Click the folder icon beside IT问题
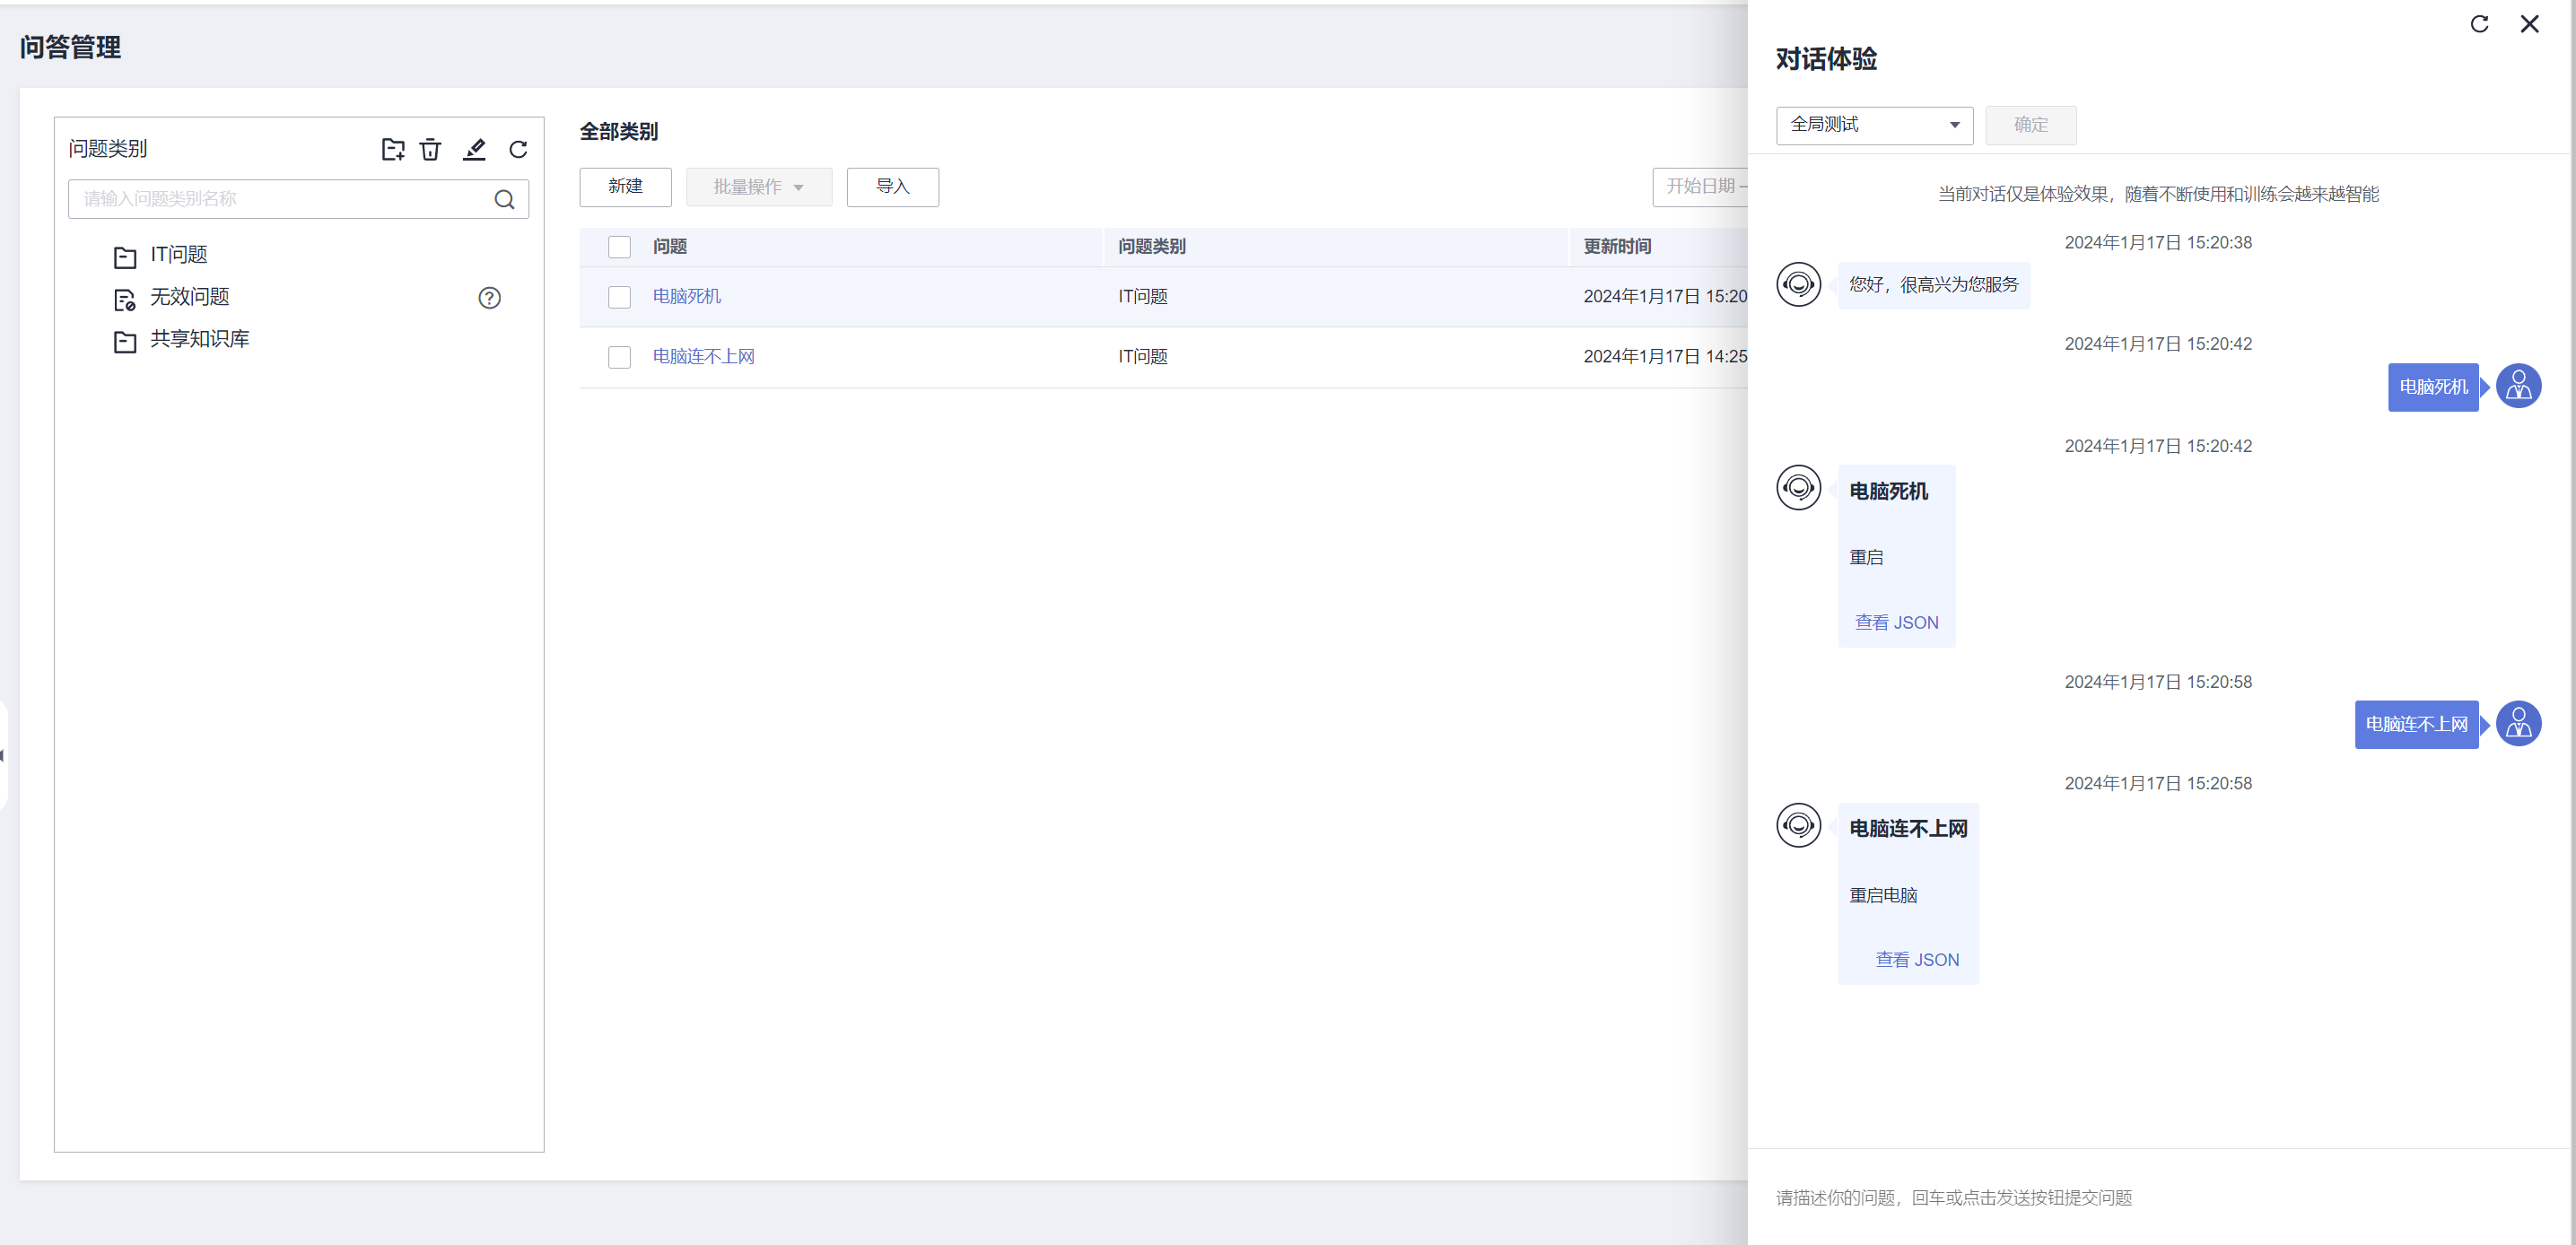The image size is (2576, 1245). coord(125,257)
